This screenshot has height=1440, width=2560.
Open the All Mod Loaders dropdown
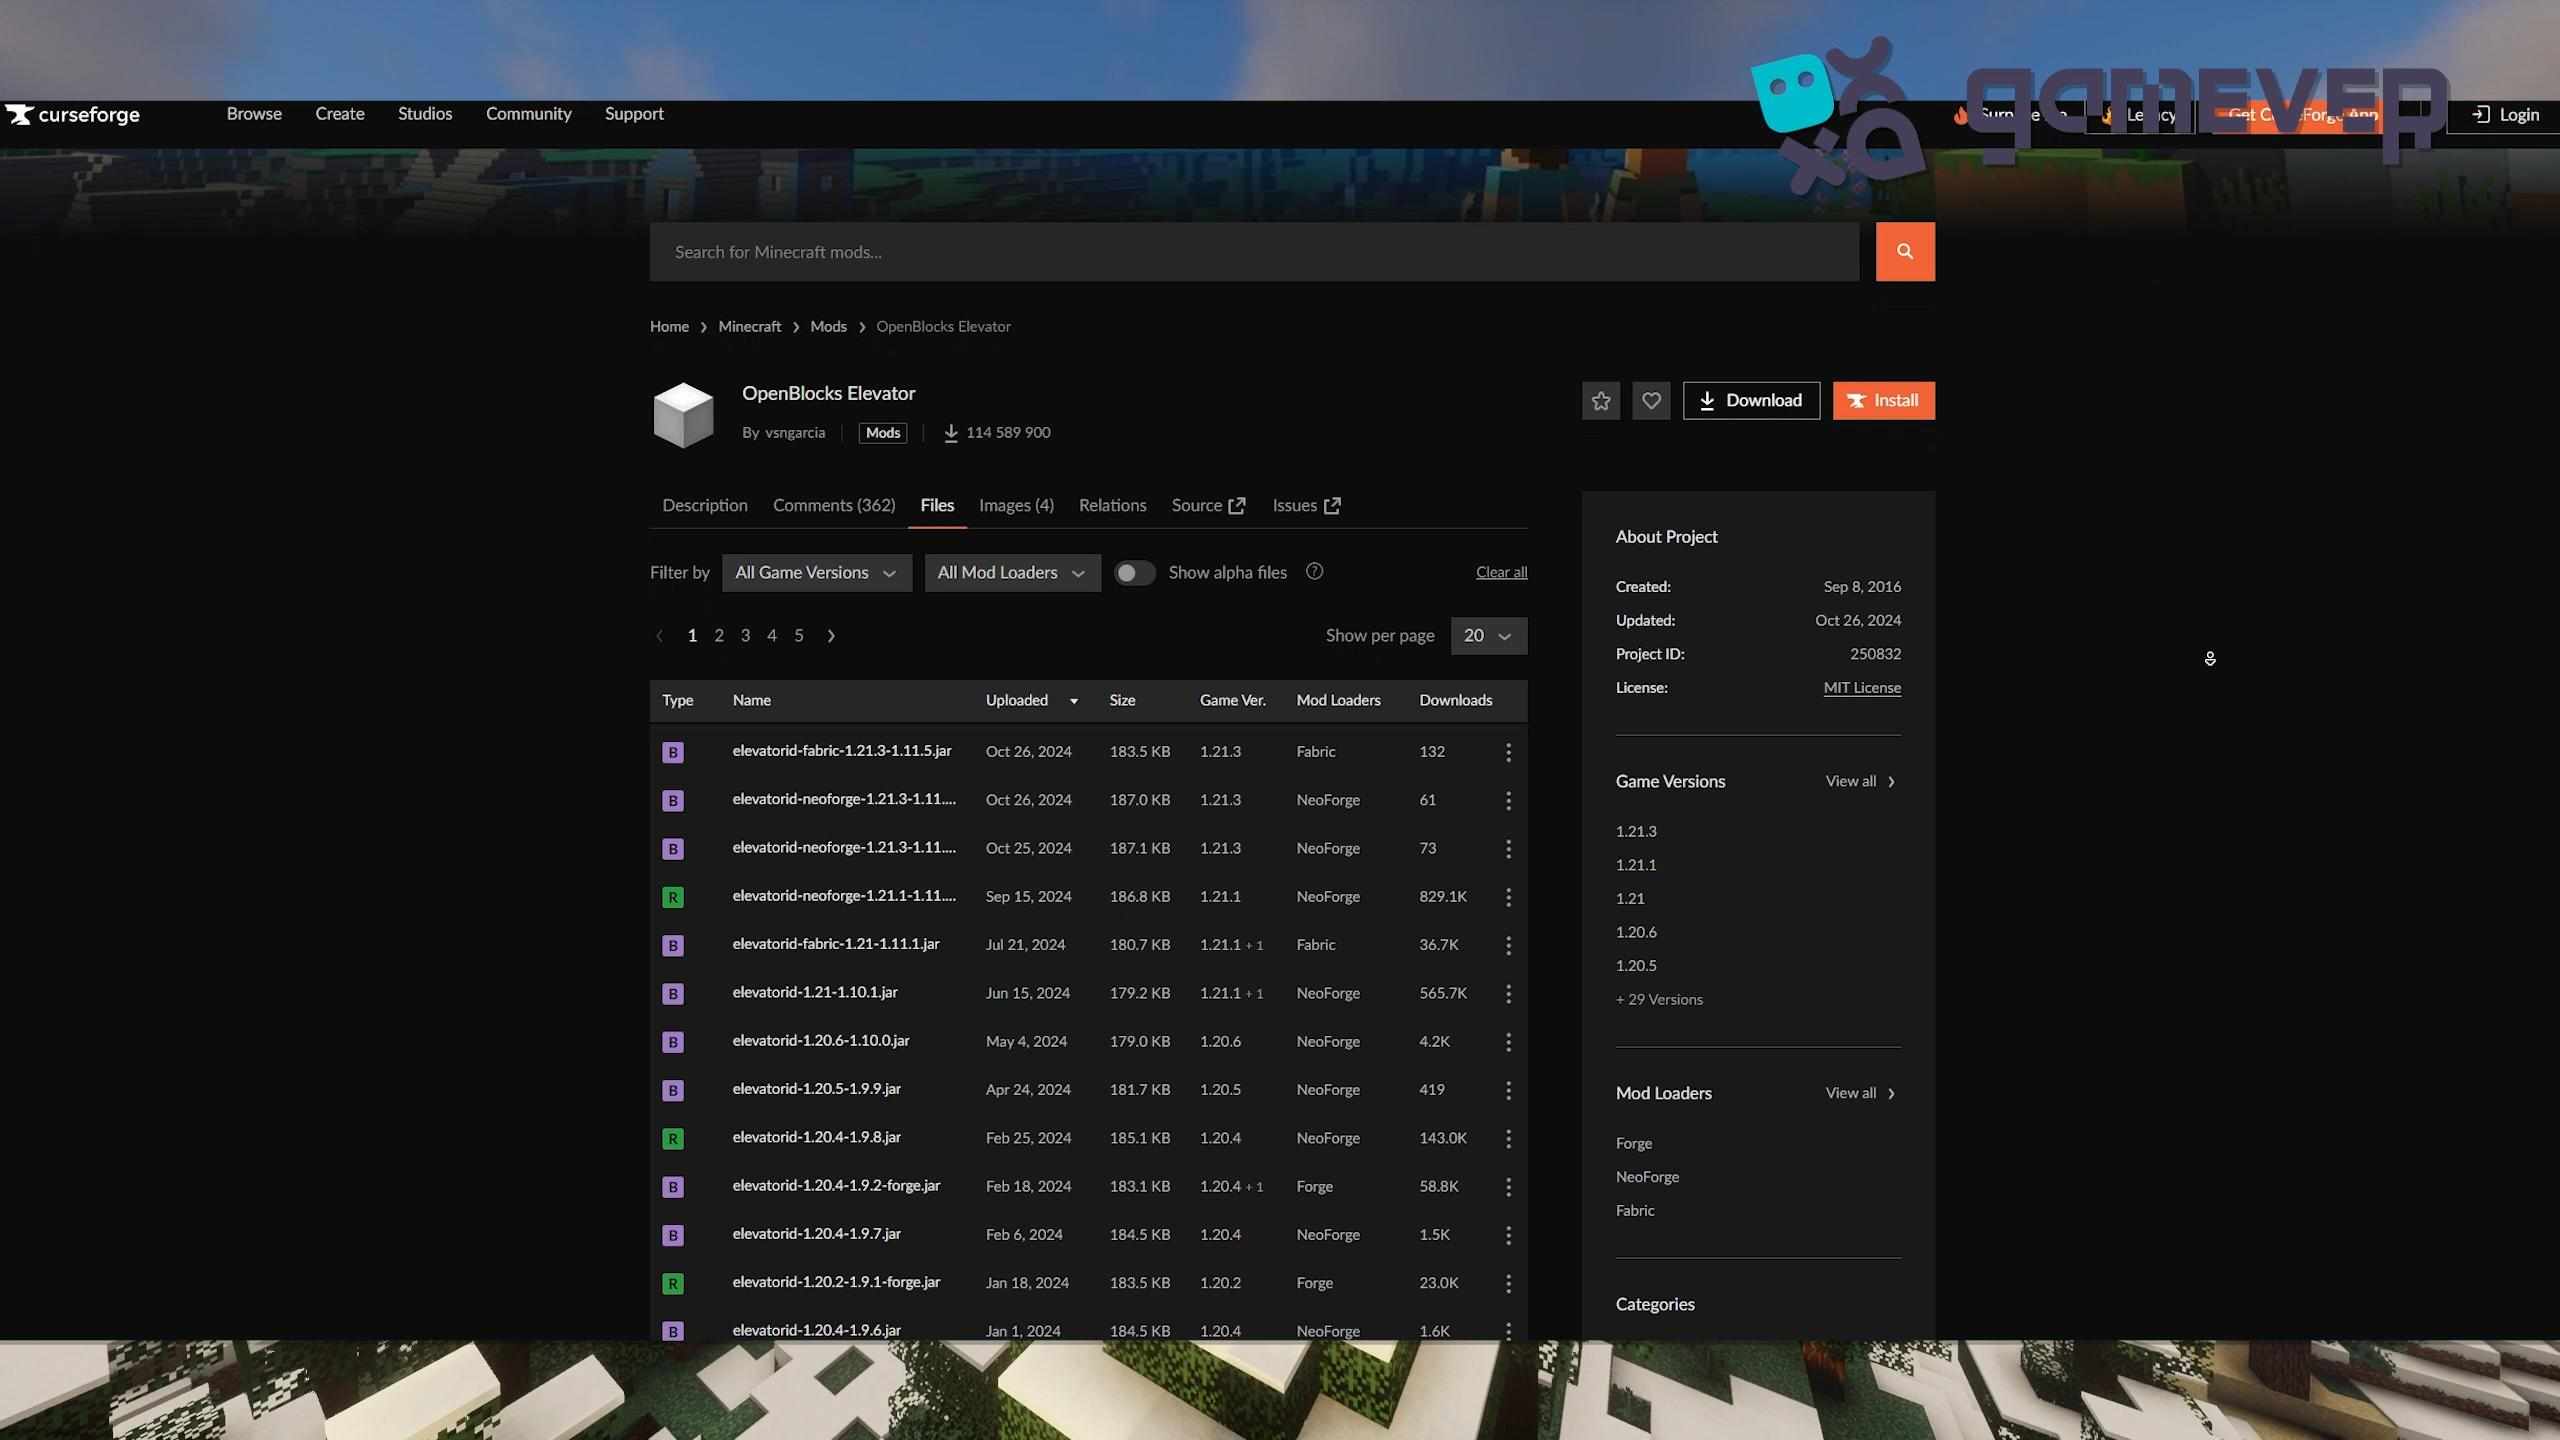coord(1011,572)
